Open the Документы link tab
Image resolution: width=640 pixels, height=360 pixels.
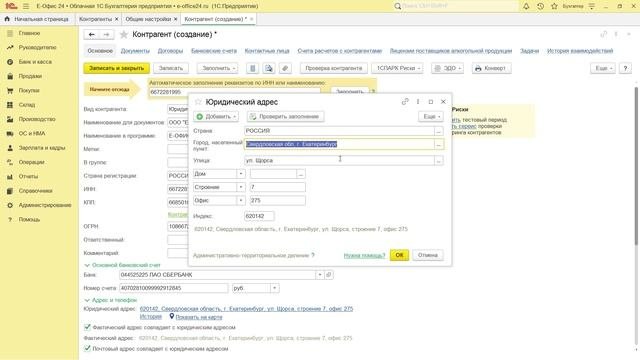[x=135, y=51]
